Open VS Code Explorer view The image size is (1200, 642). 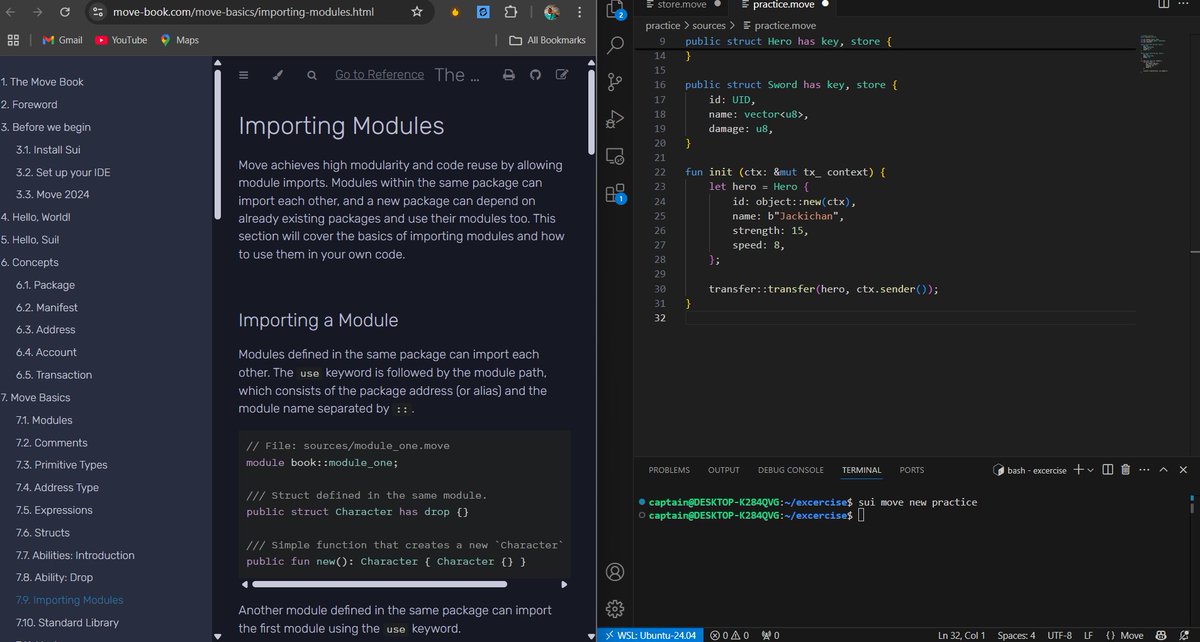coord(616,11)
